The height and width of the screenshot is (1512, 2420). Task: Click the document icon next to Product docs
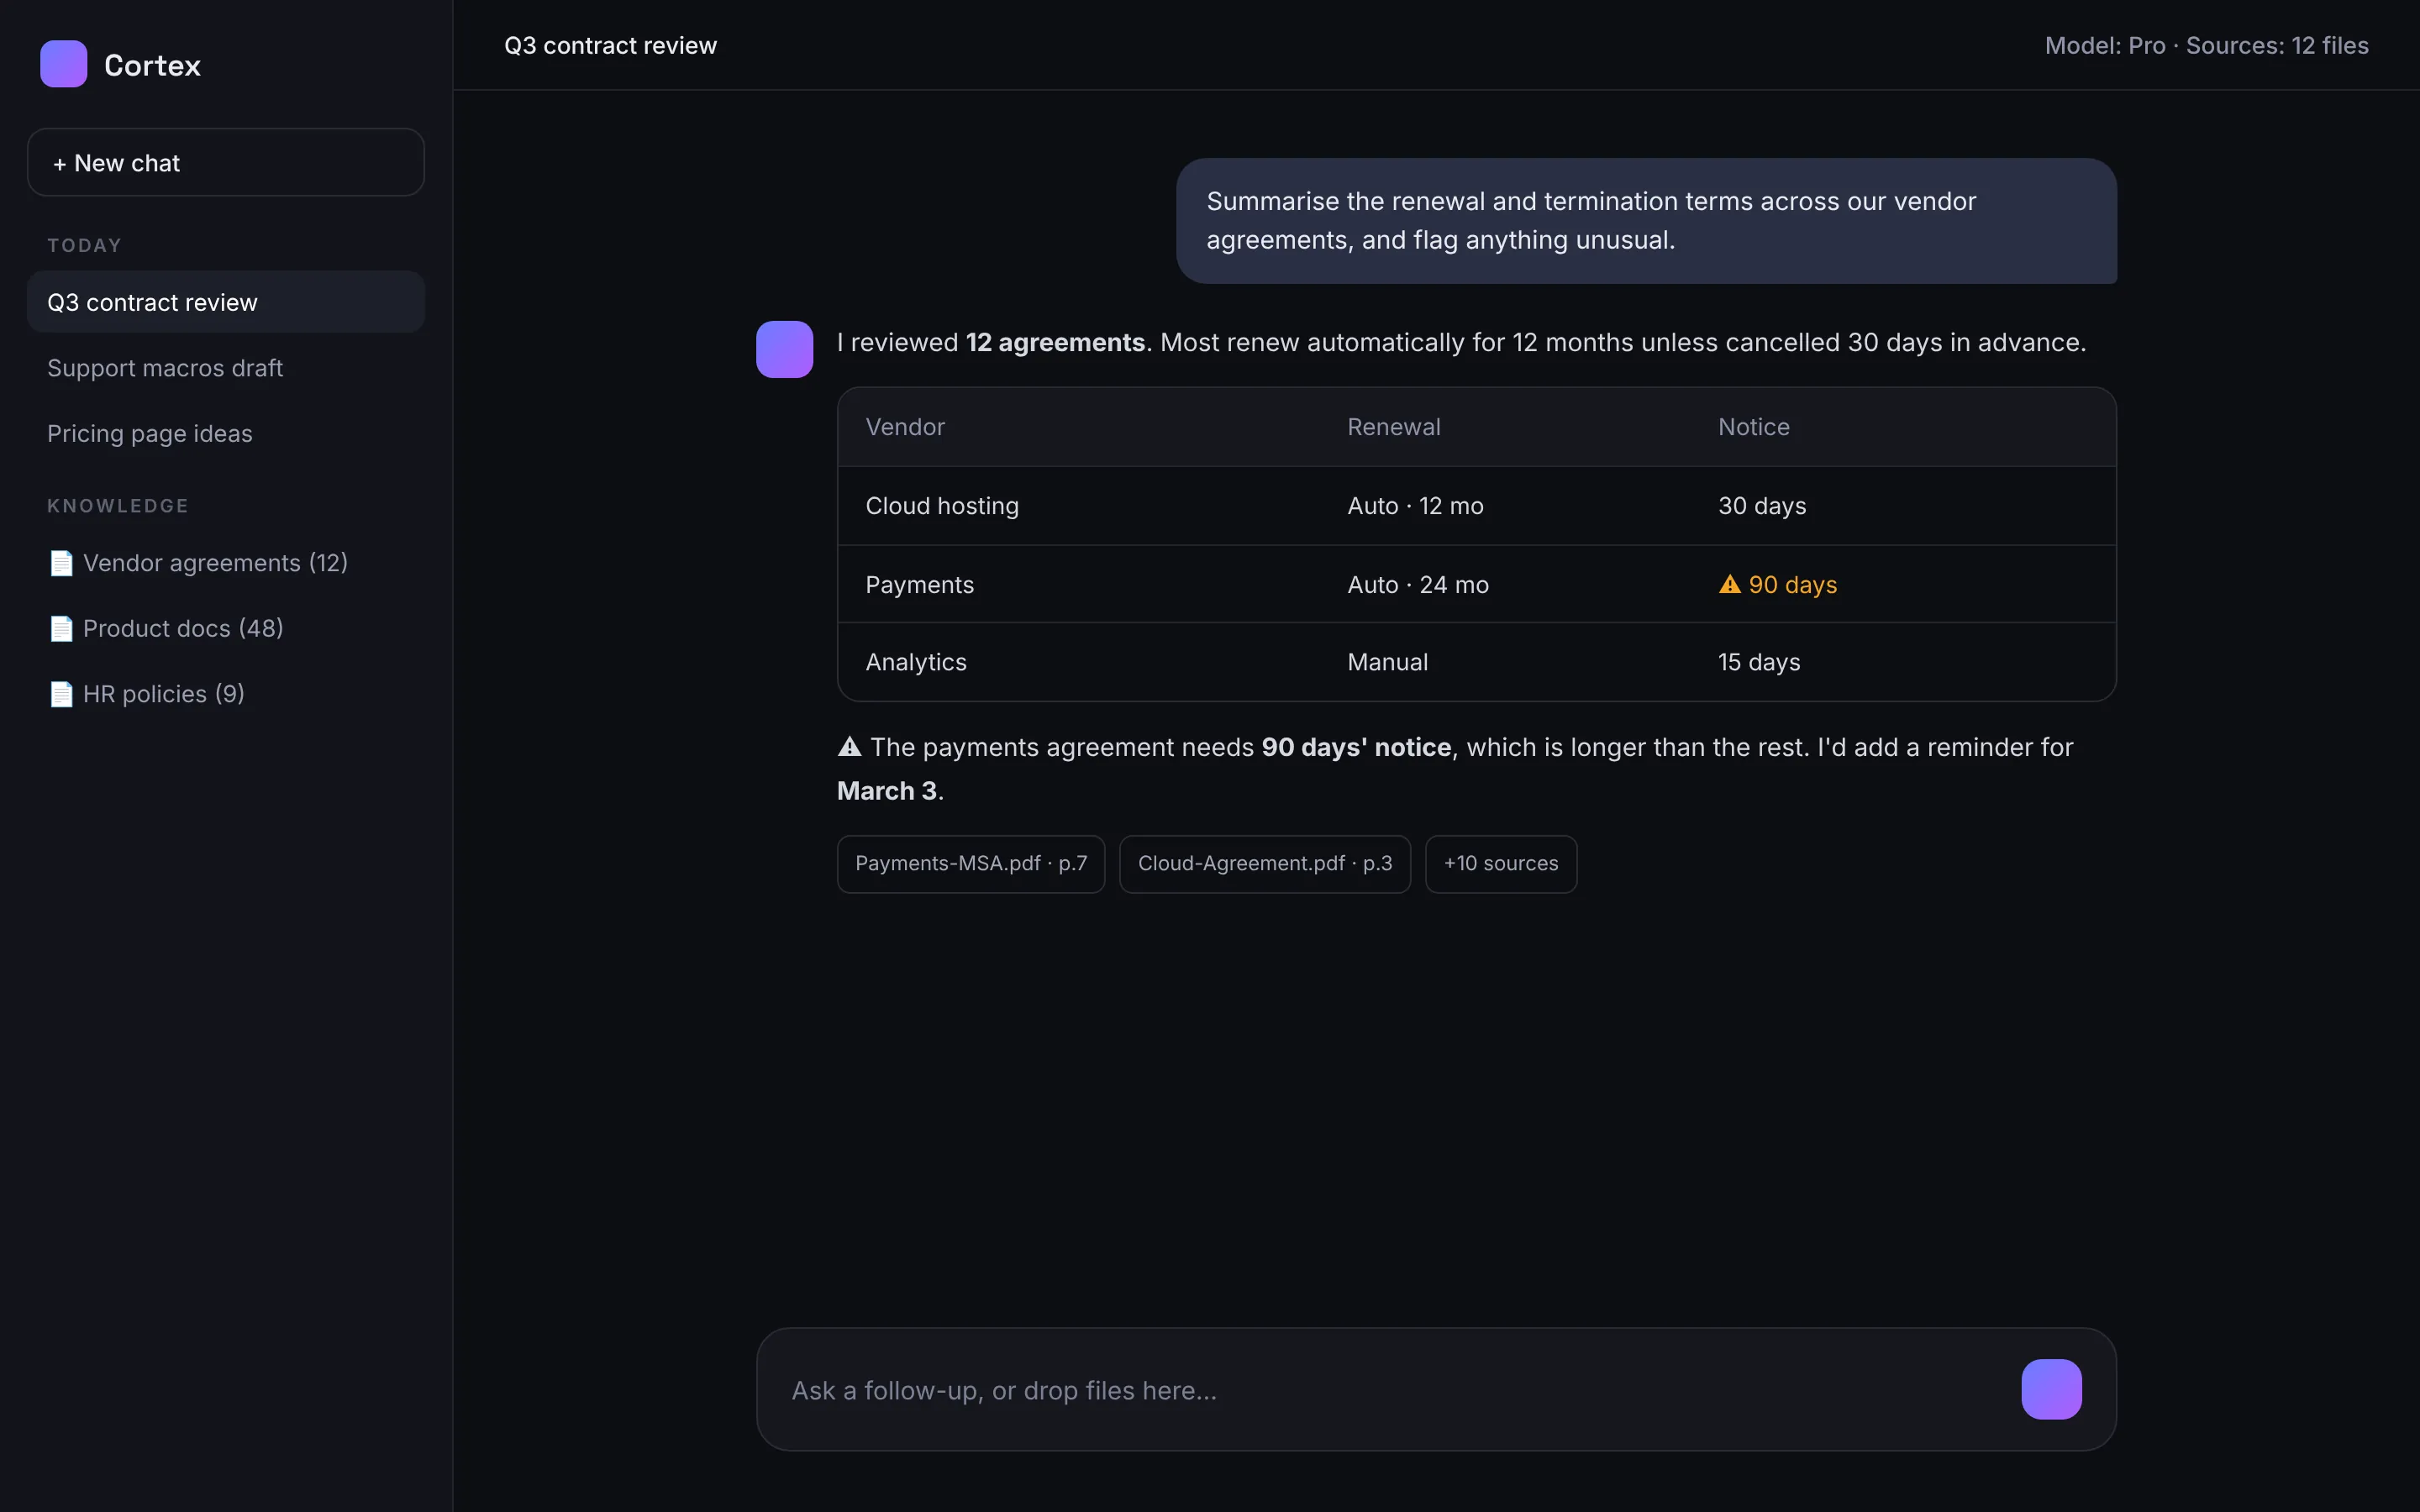pyautogui.click(x=61, y=629)
